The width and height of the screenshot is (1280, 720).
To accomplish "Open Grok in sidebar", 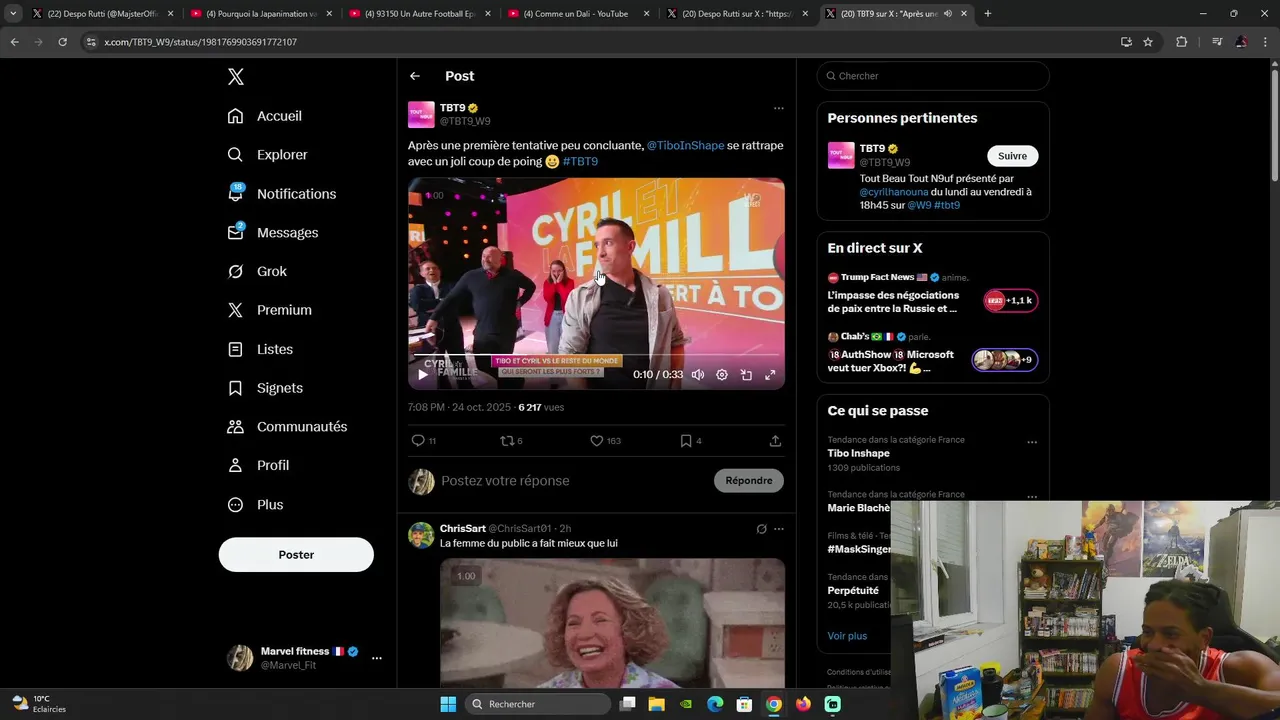I will click(x=256, y=272).
